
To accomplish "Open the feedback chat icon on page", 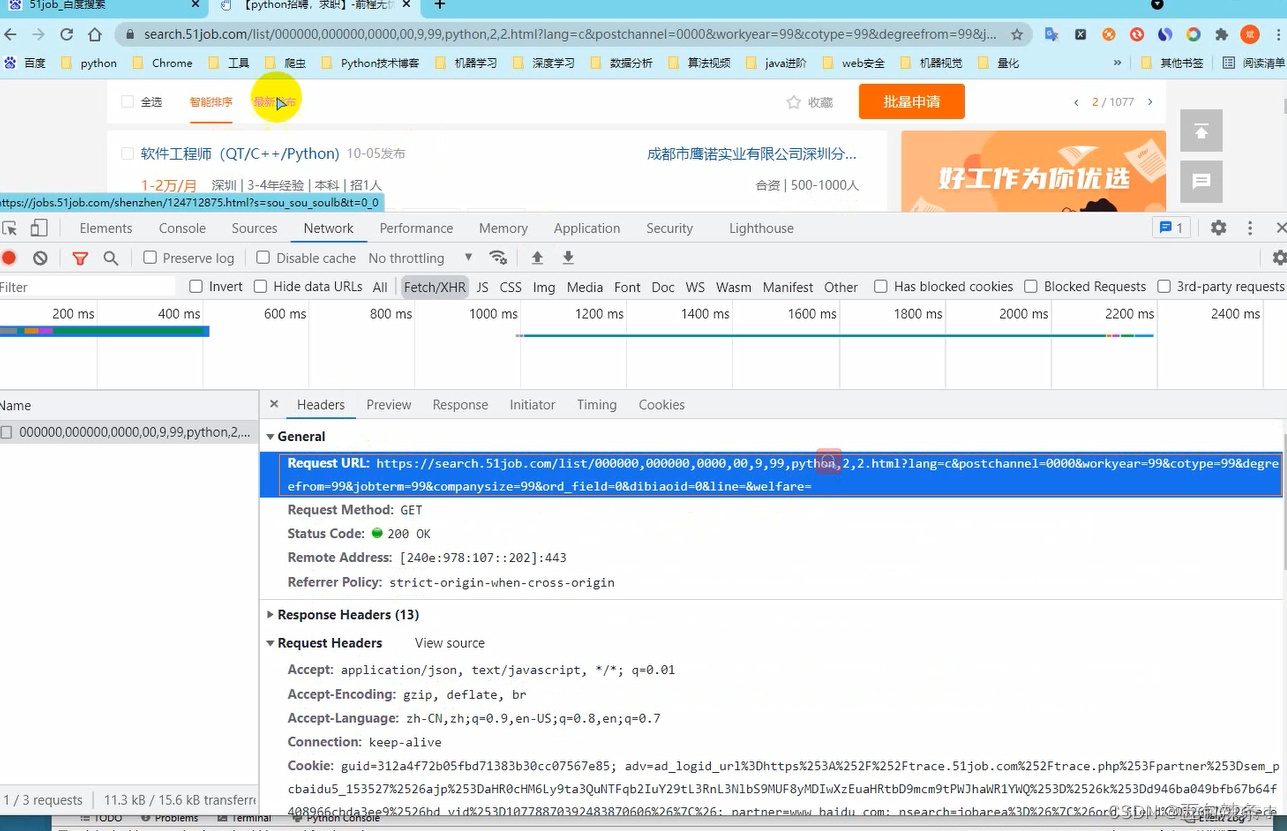I will (x=1201, y=181).
